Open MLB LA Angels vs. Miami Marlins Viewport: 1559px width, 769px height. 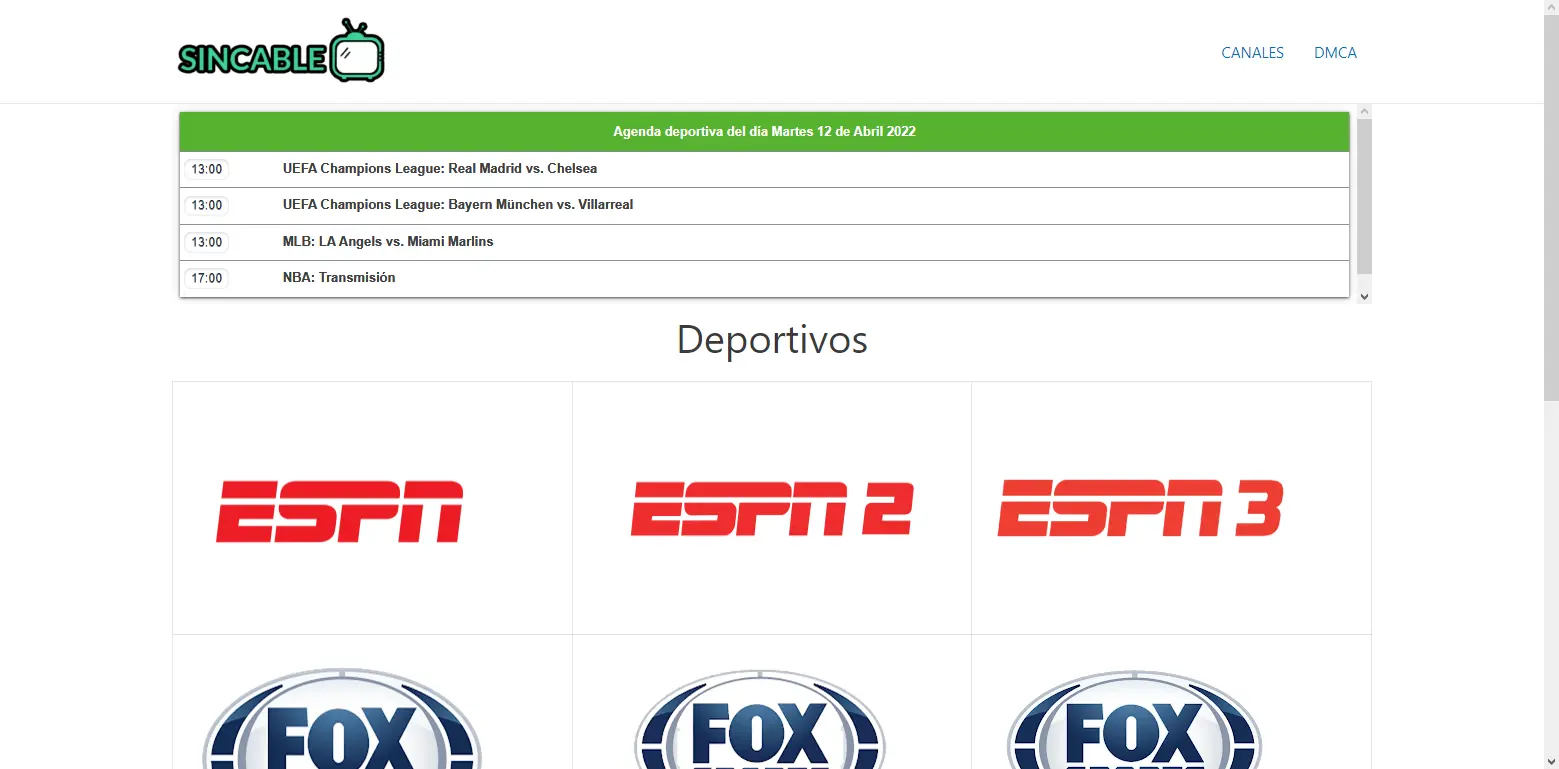tap(388, 242)
